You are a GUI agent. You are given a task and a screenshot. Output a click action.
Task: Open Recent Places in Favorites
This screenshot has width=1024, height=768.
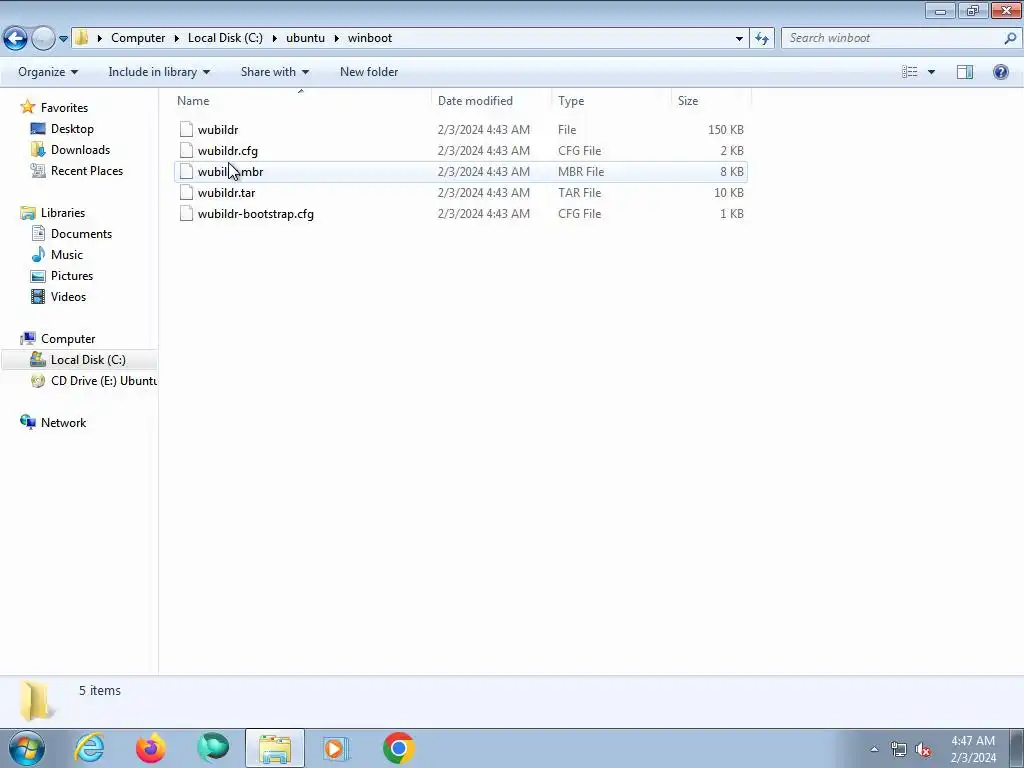click(87, 170)
